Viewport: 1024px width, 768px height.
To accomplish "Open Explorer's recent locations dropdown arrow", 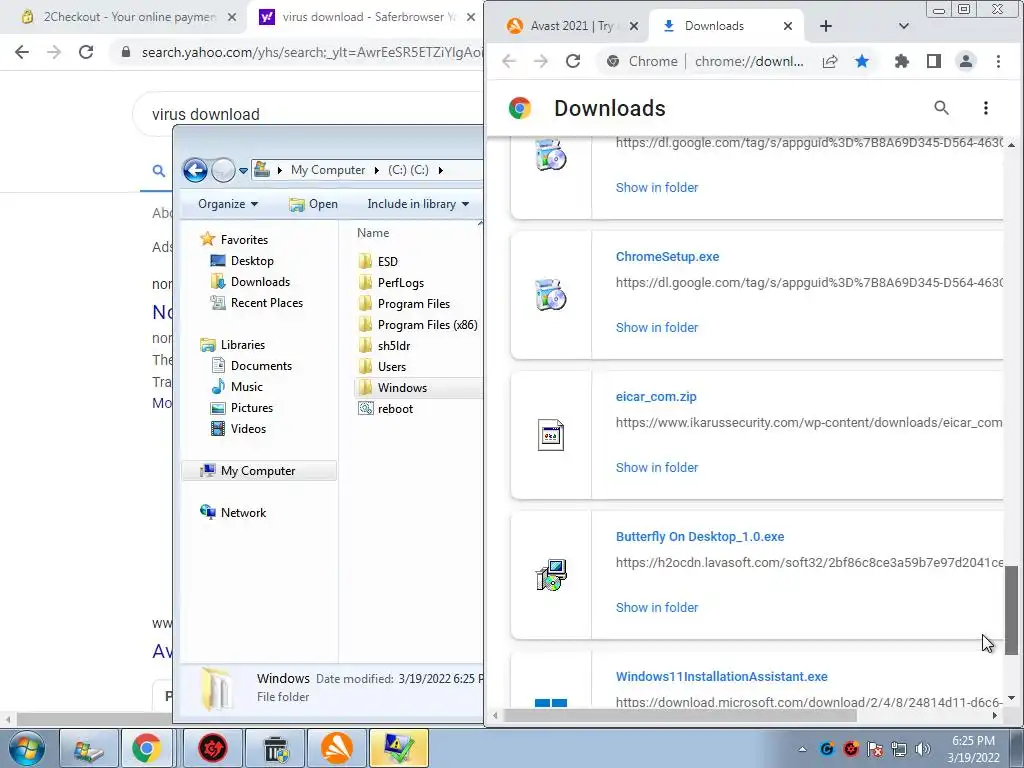I will tap(243, 170).
